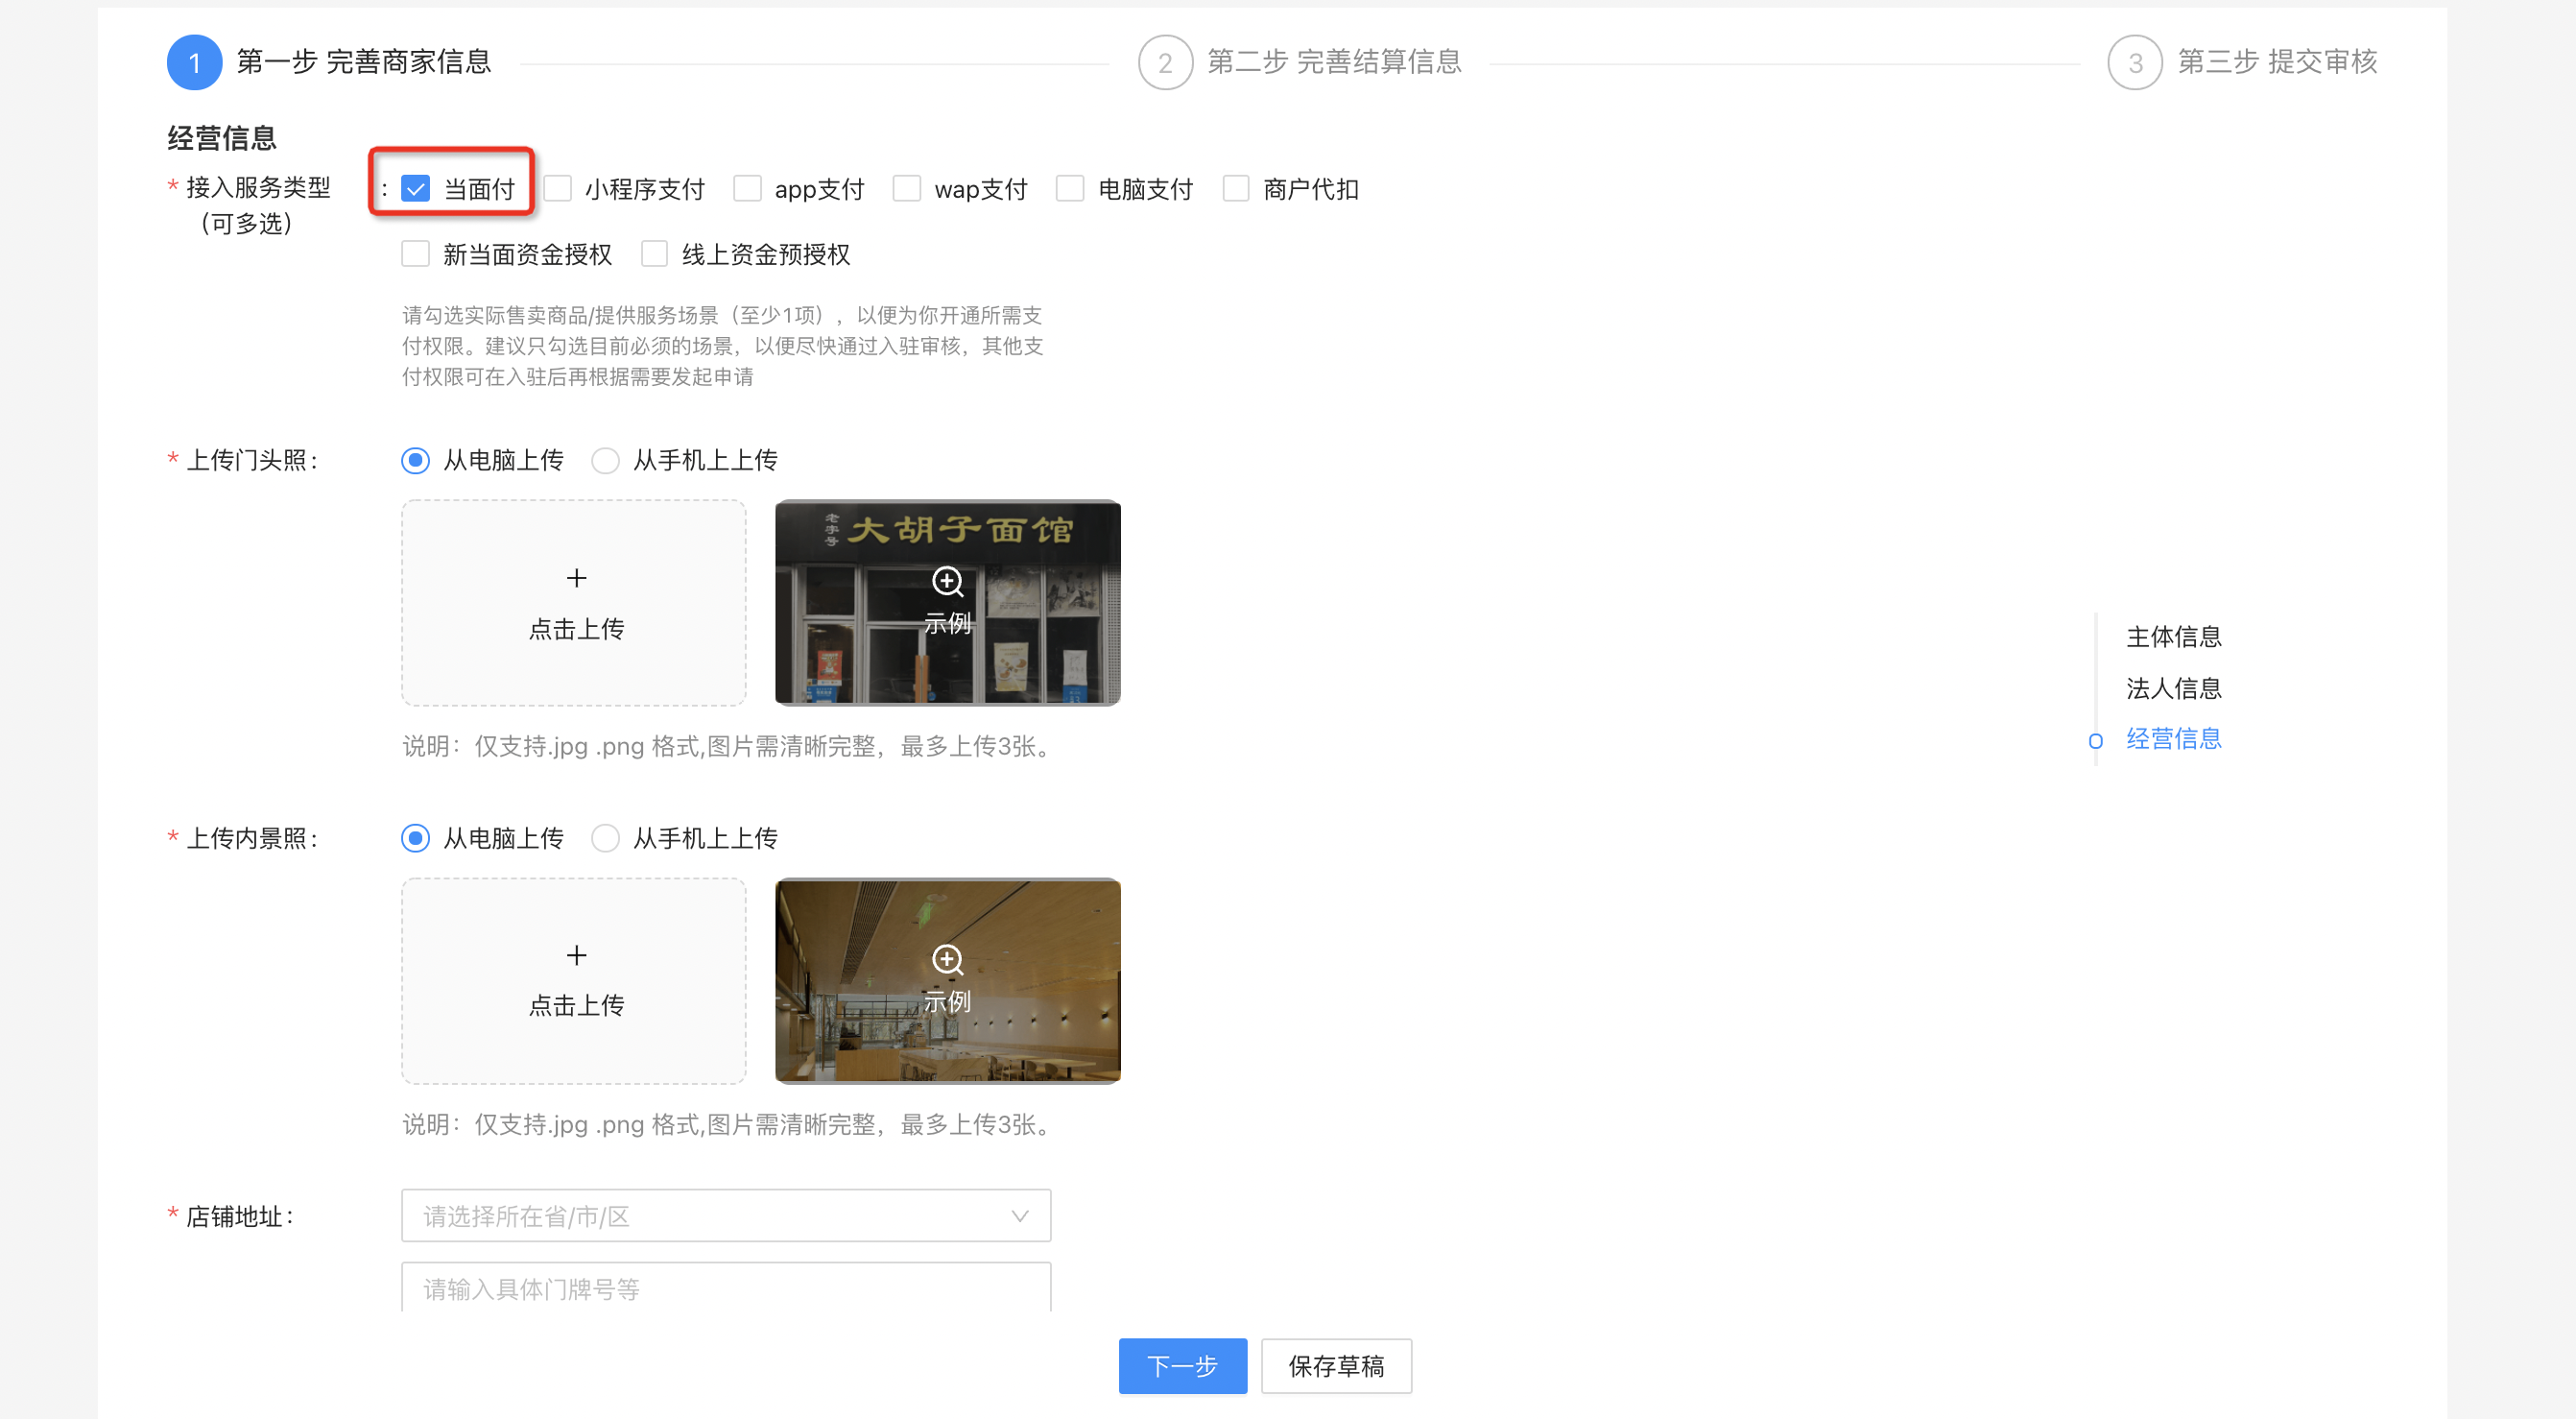Screen dimensions: 2576x1419
Task: Check the 线上资金预授权 option
Action: pyautogui.click(x=654, y=254)
